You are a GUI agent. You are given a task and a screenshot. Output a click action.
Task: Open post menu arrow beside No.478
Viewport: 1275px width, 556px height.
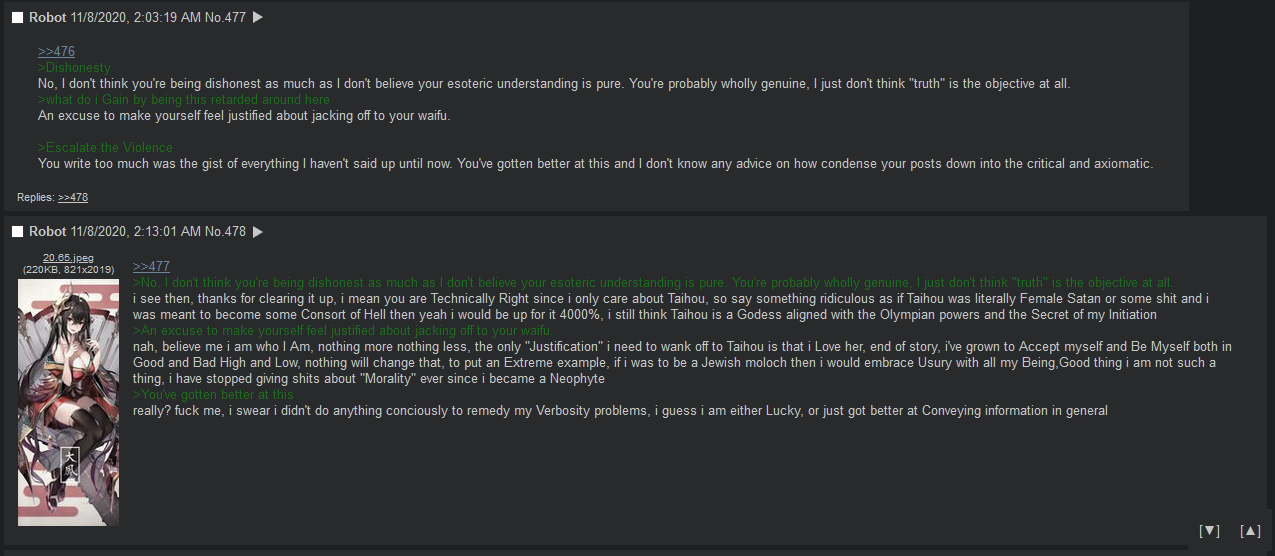pyautogui.click(x=257, y=231)
